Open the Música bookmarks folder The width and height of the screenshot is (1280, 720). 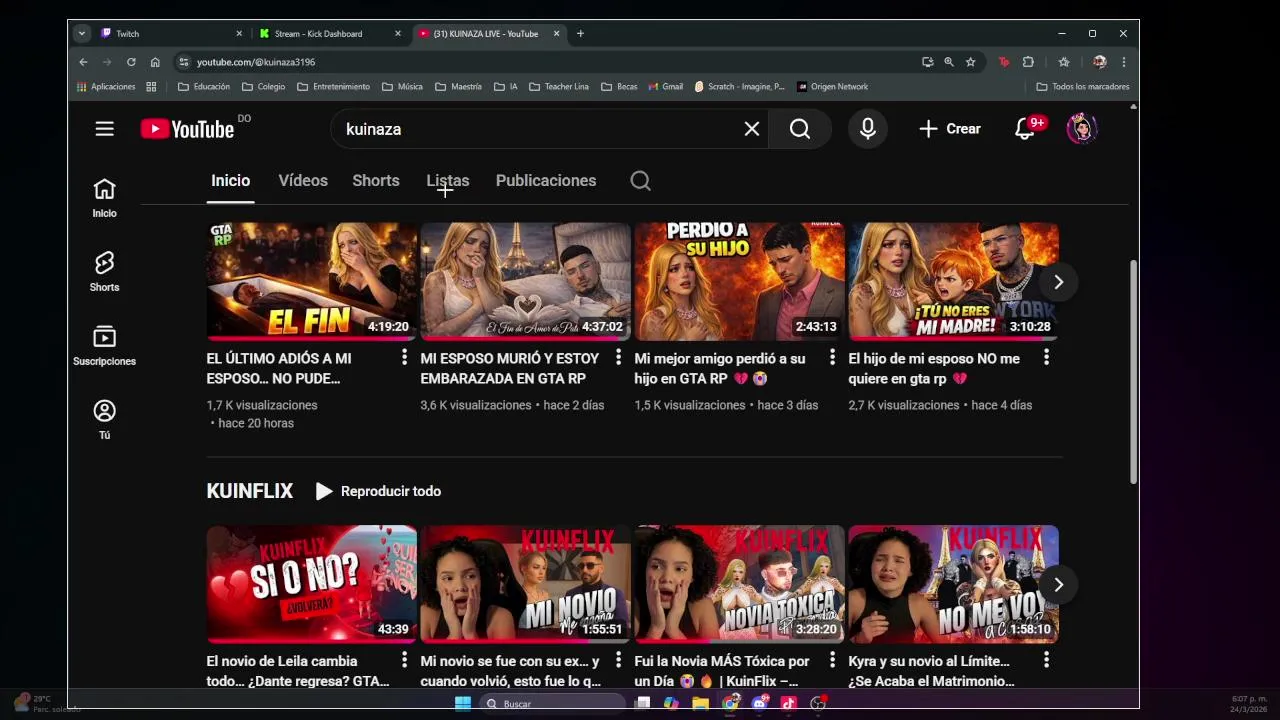point(402,87)
